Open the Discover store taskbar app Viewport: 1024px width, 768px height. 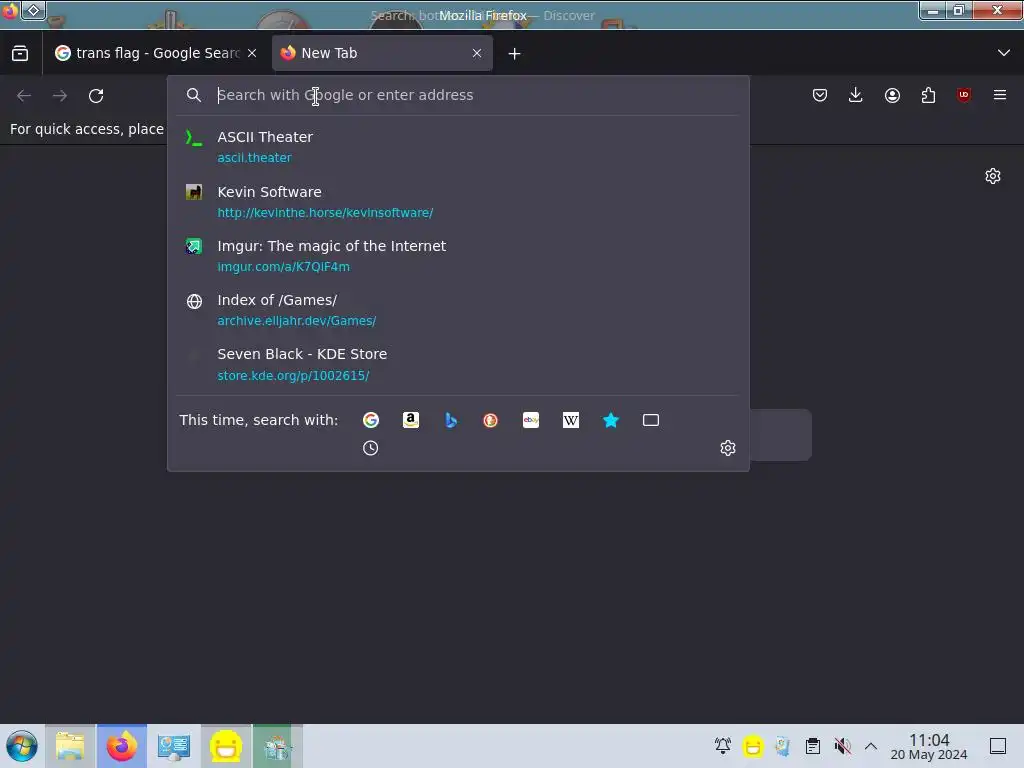click(x=278, y=746)
